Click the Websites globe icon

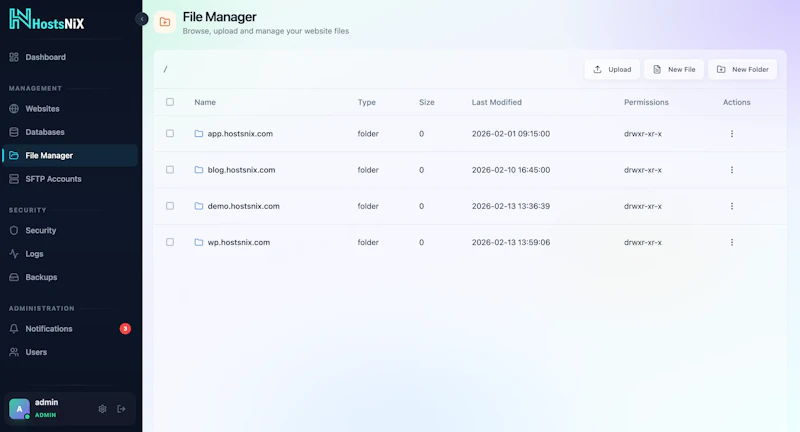(14, 109)
